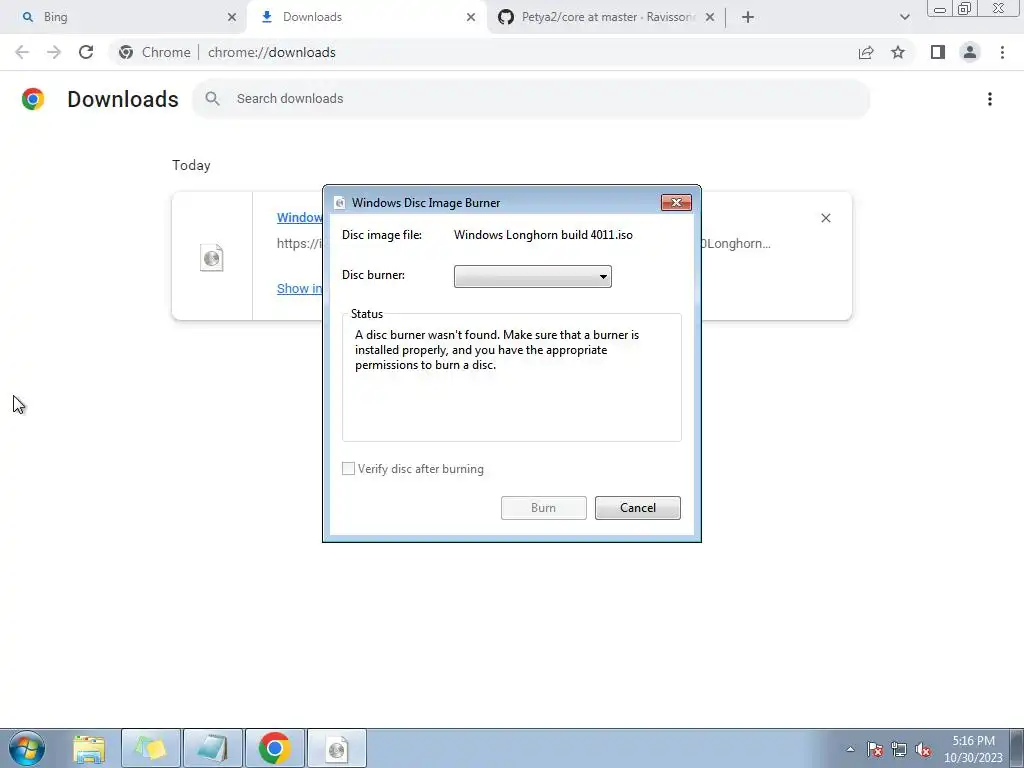Expand the Disc burner dropdown
Screen dimensions: 1024x768
tap(532, 276)
